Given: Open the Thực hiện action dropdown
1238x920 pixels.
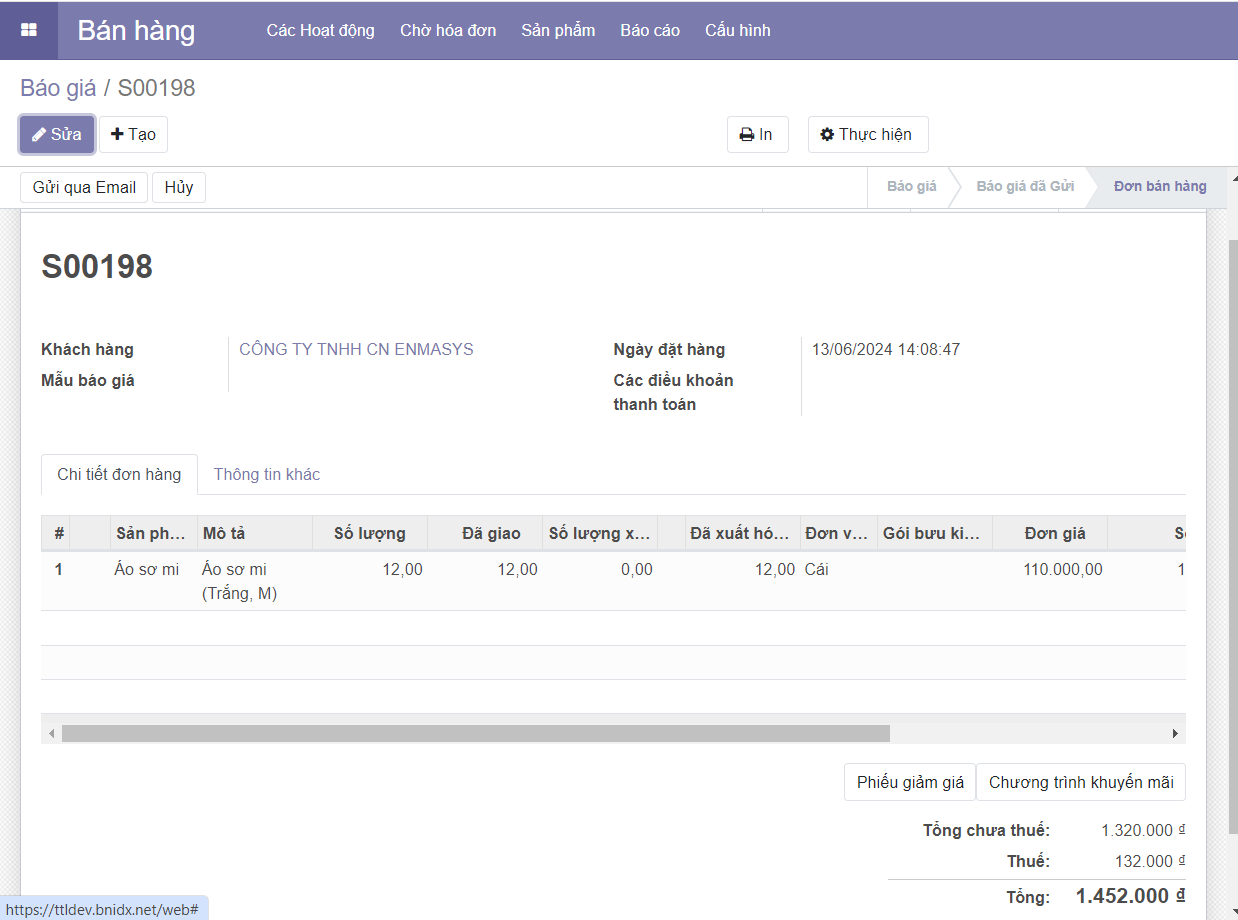Looking at the screenshot, I should point(867,135).
